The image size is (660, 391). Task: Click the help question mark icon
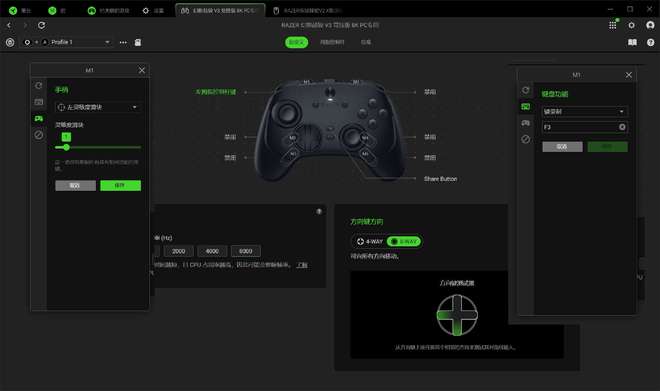[650, 42]
